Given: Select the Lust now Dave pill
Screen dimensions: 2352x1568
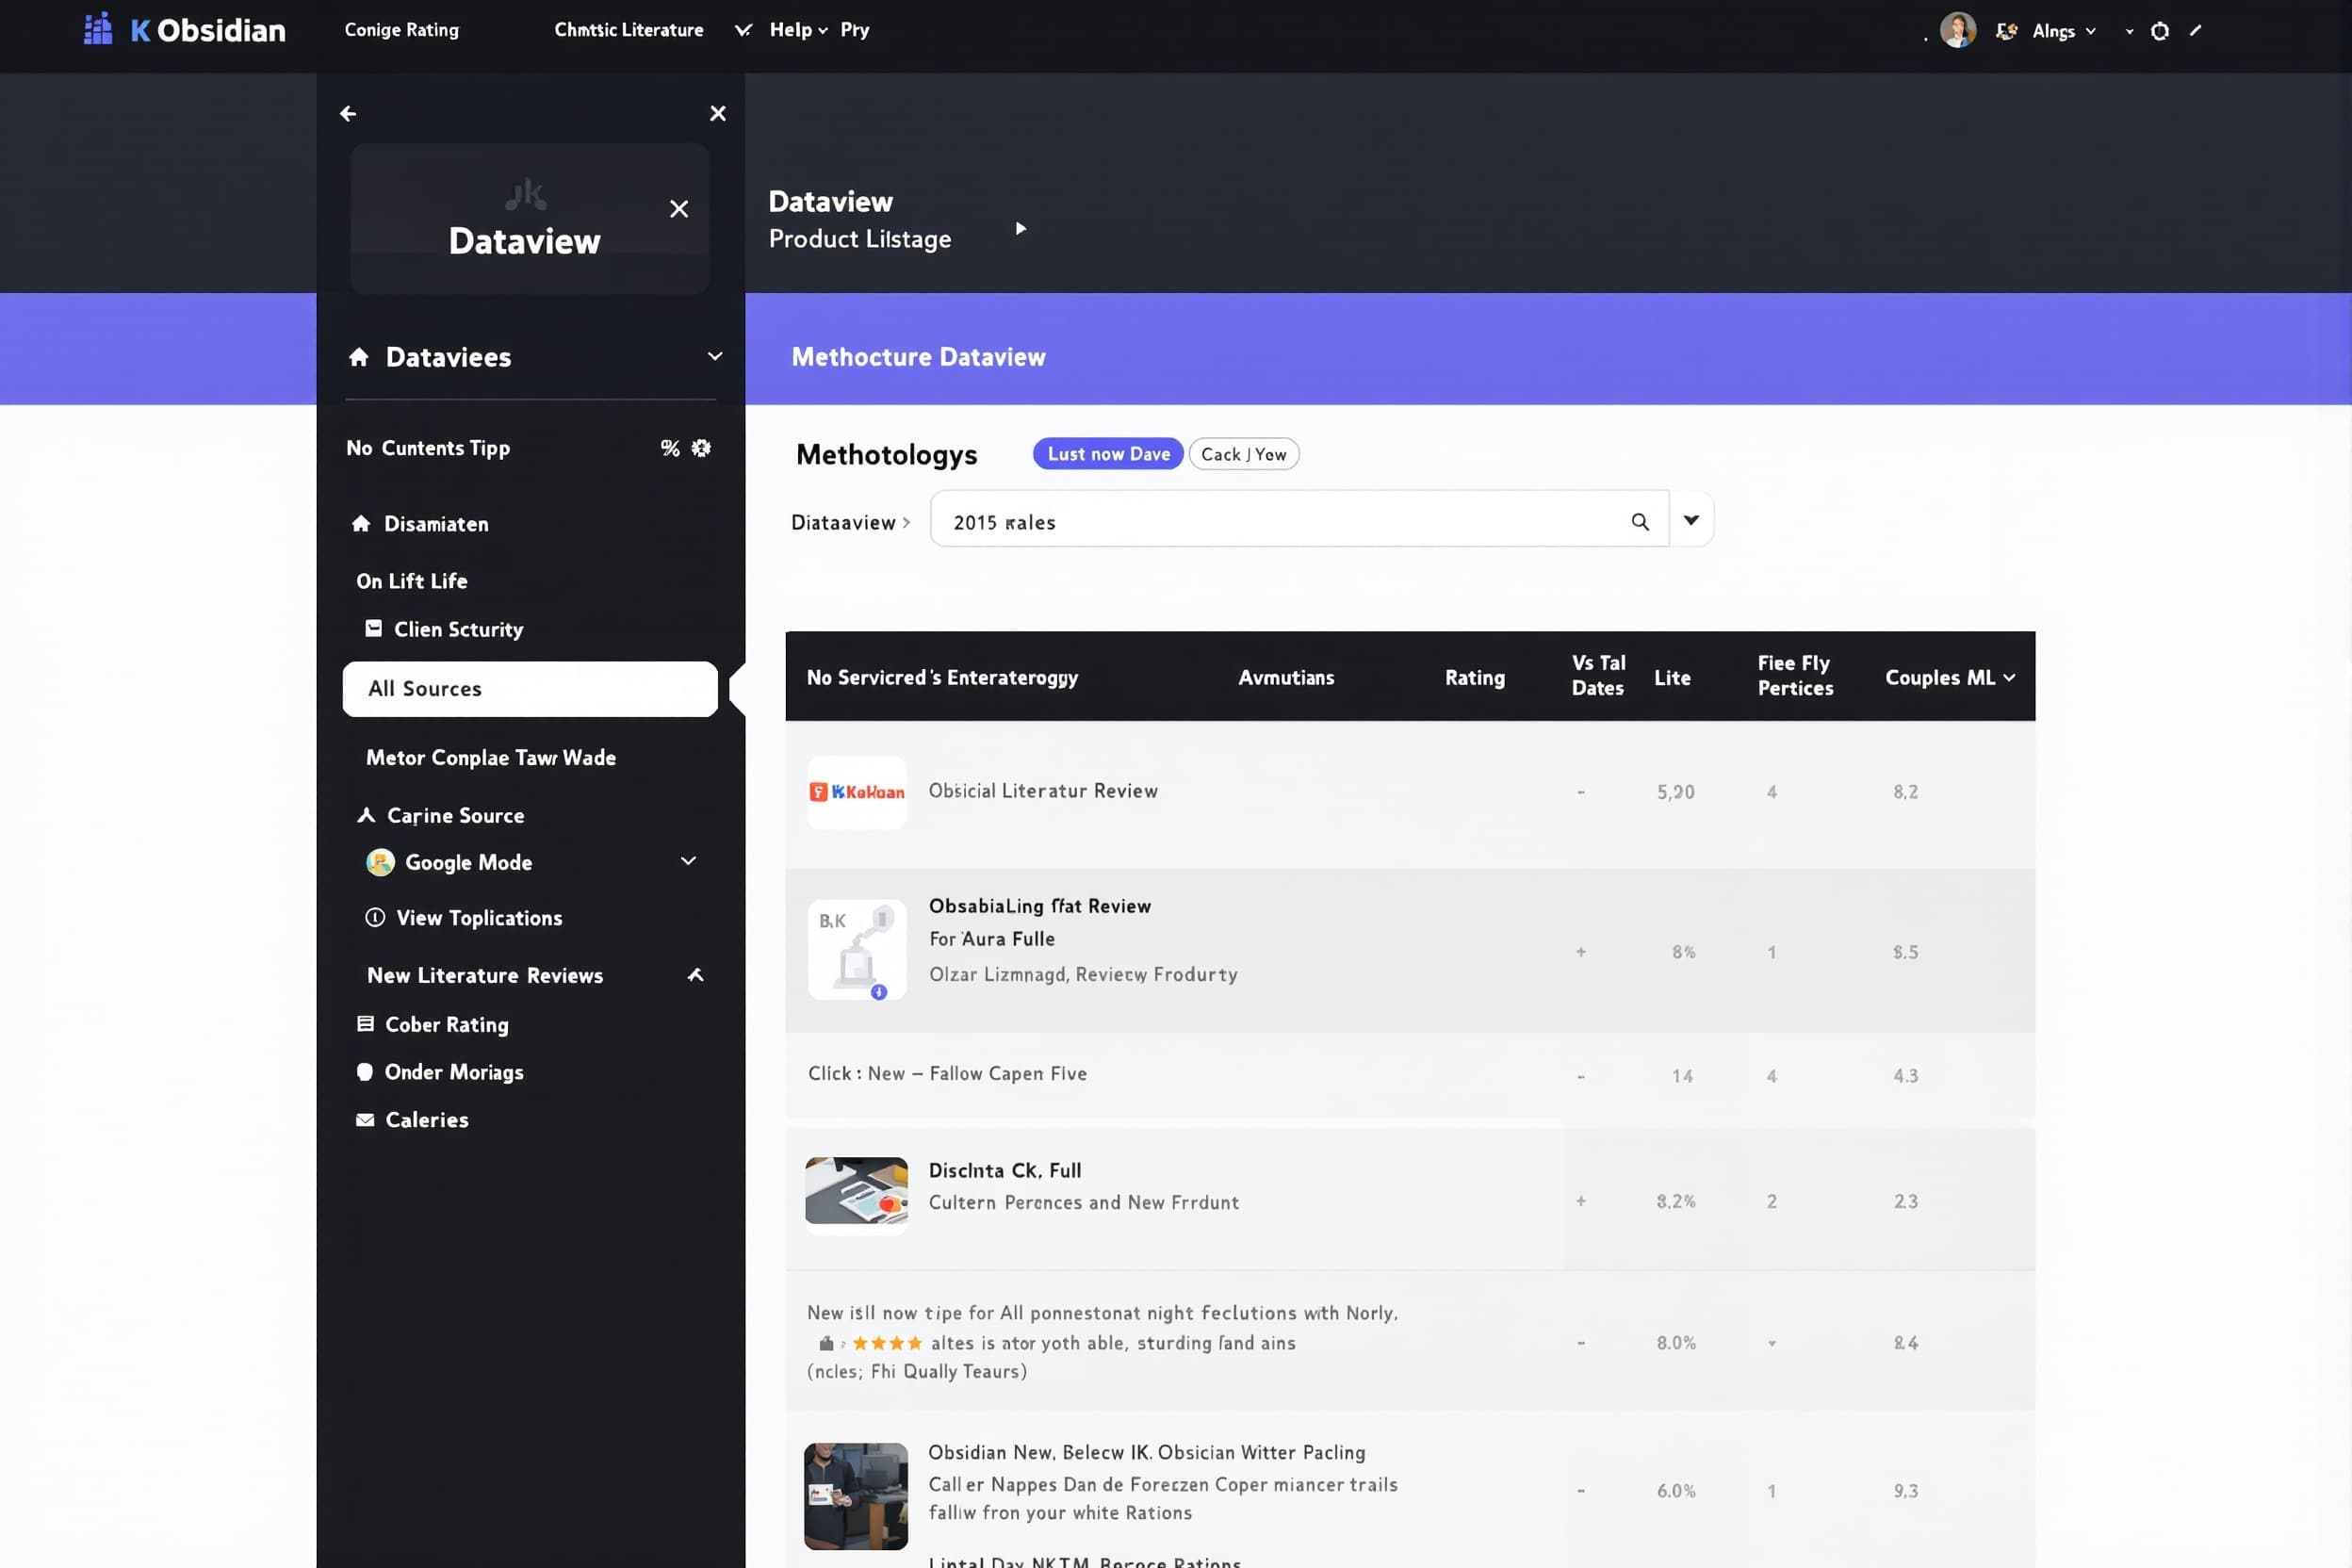Looking at the screenshot, I should point(1108,454).
